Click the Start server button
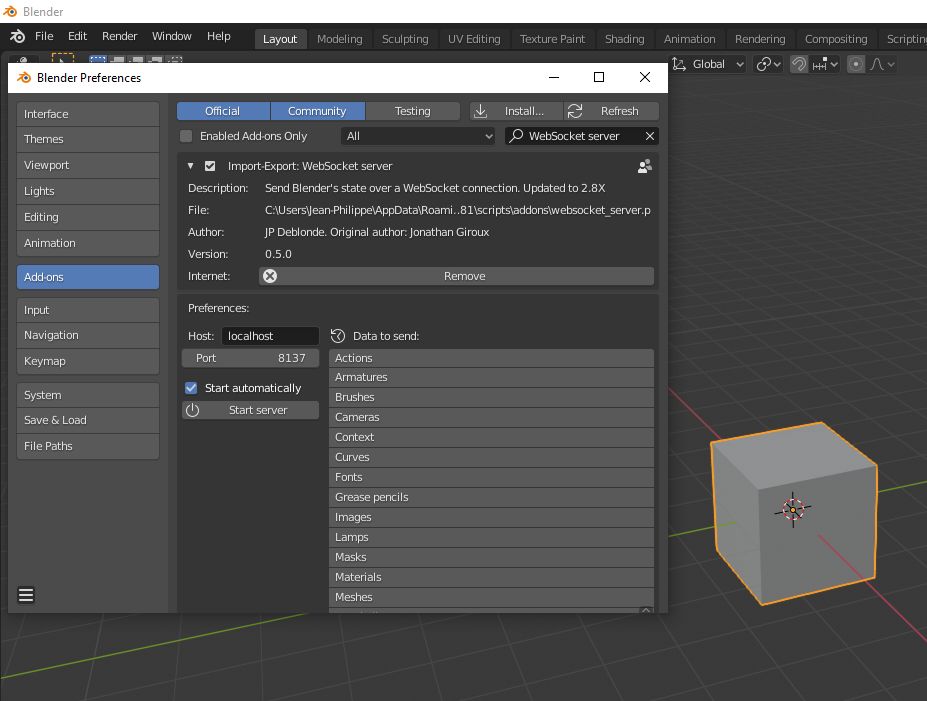 click(250, 410)
